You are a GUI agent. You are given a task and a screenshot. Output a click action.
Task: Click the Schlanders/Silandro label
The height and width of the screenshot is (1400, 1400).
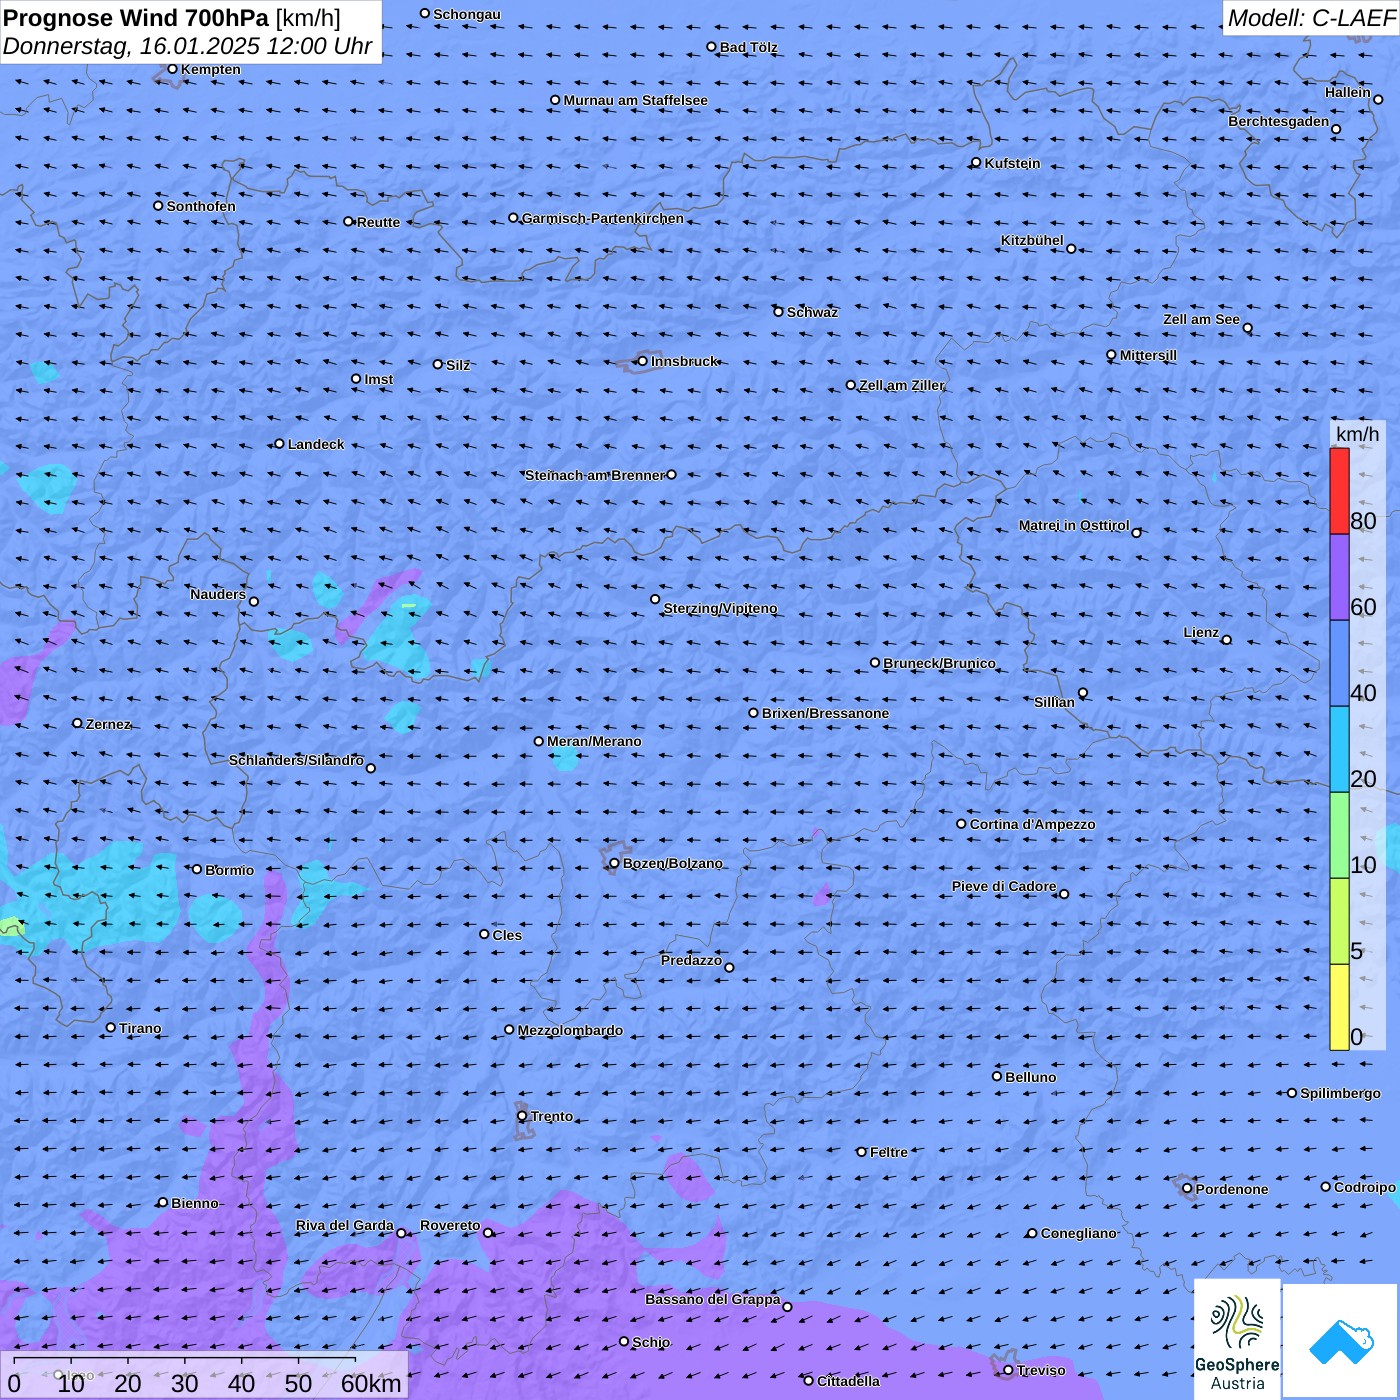[x=296, y=760]
